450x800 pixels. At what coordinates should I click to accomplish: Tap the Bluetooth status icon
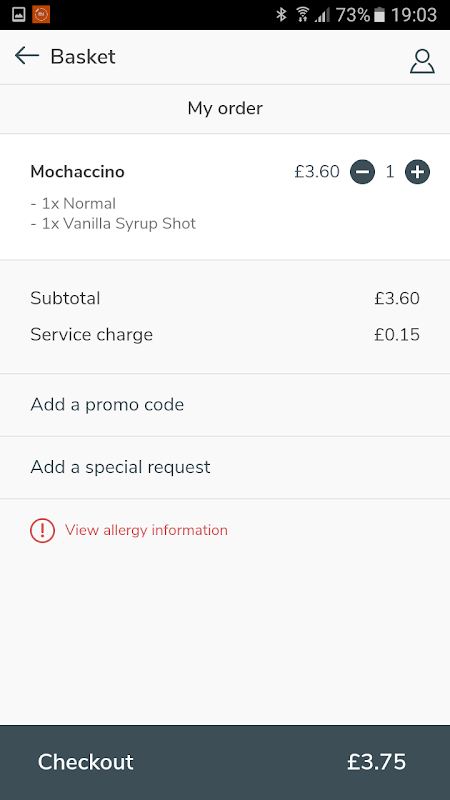tap(281, 15)
